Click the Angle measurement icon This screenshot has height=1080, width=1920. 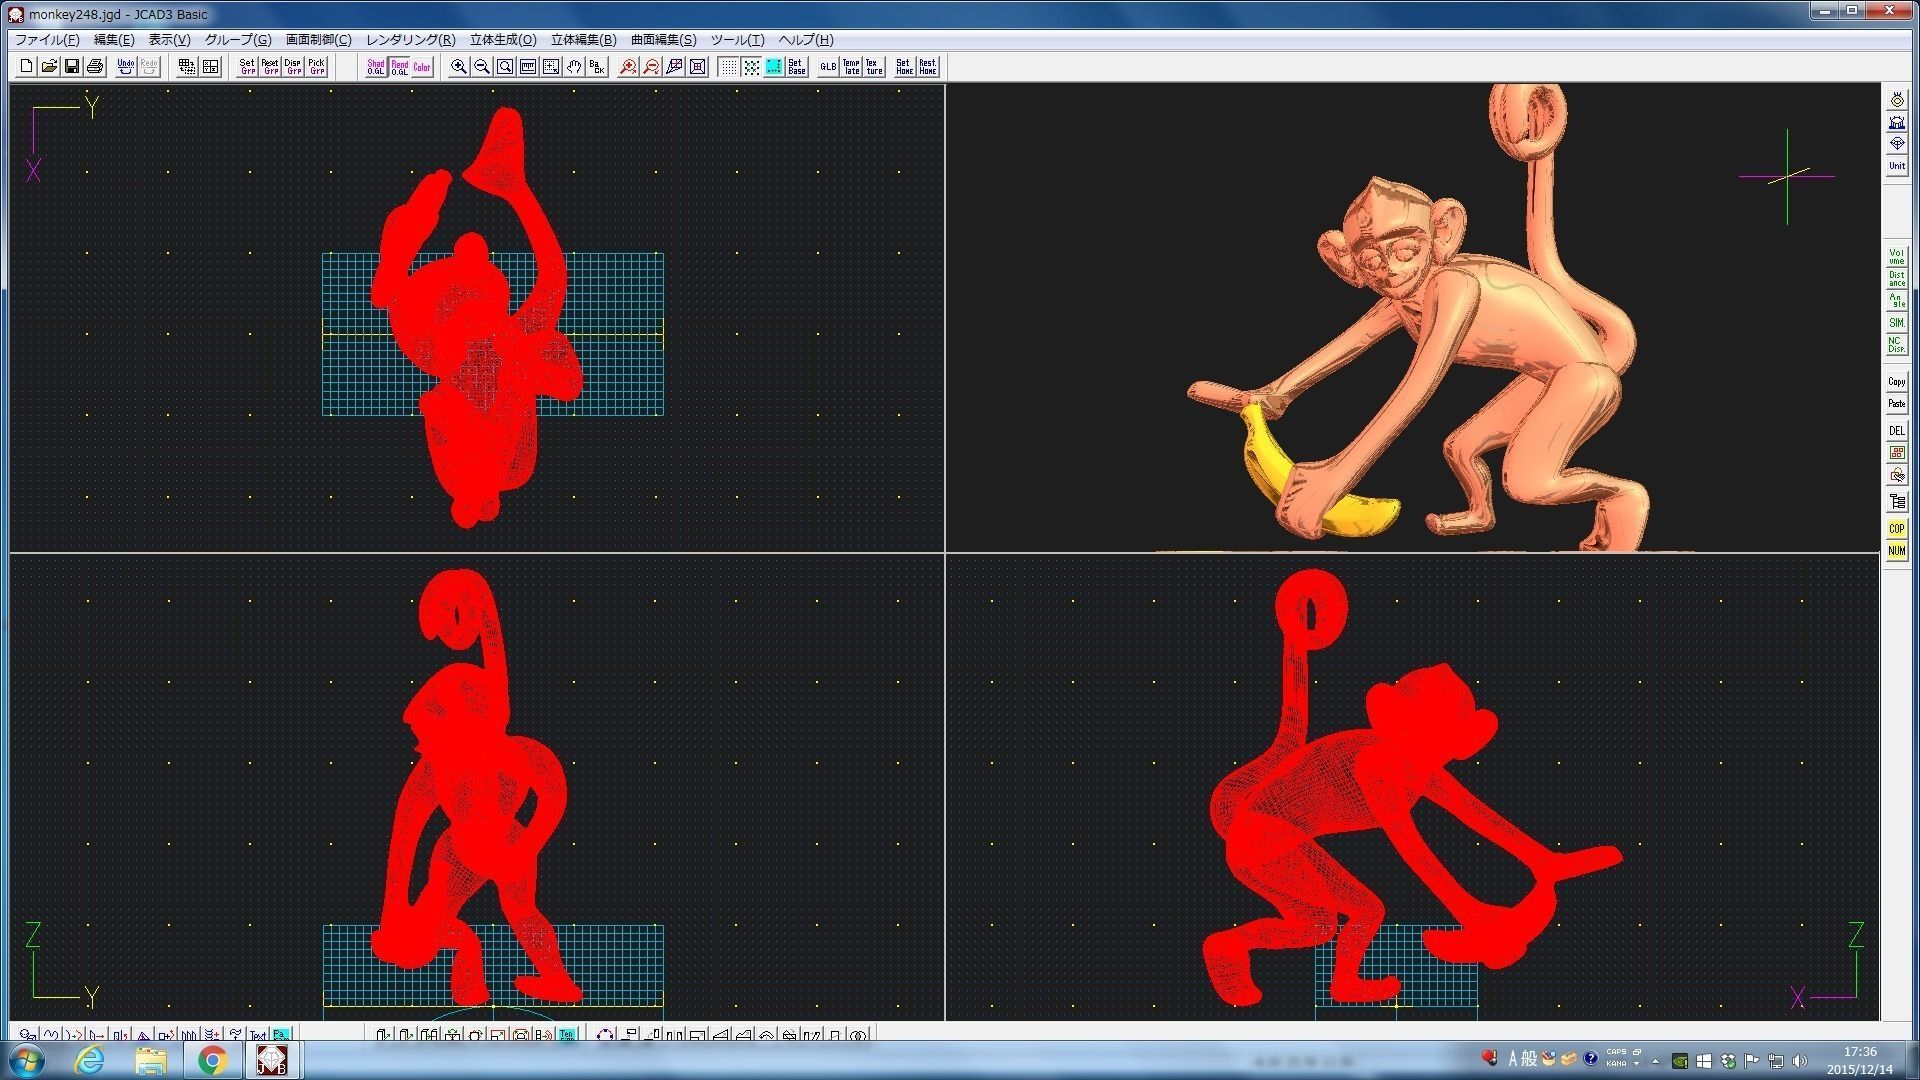tap(1896, 301)
